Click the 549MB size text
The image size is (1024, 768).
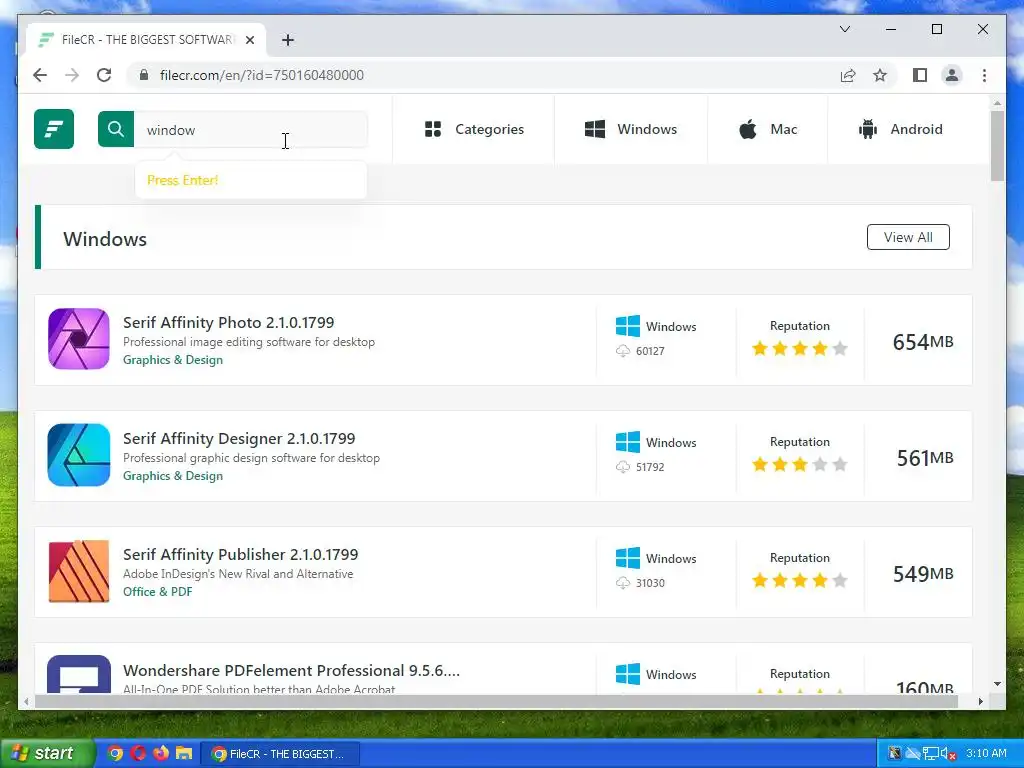923,574
